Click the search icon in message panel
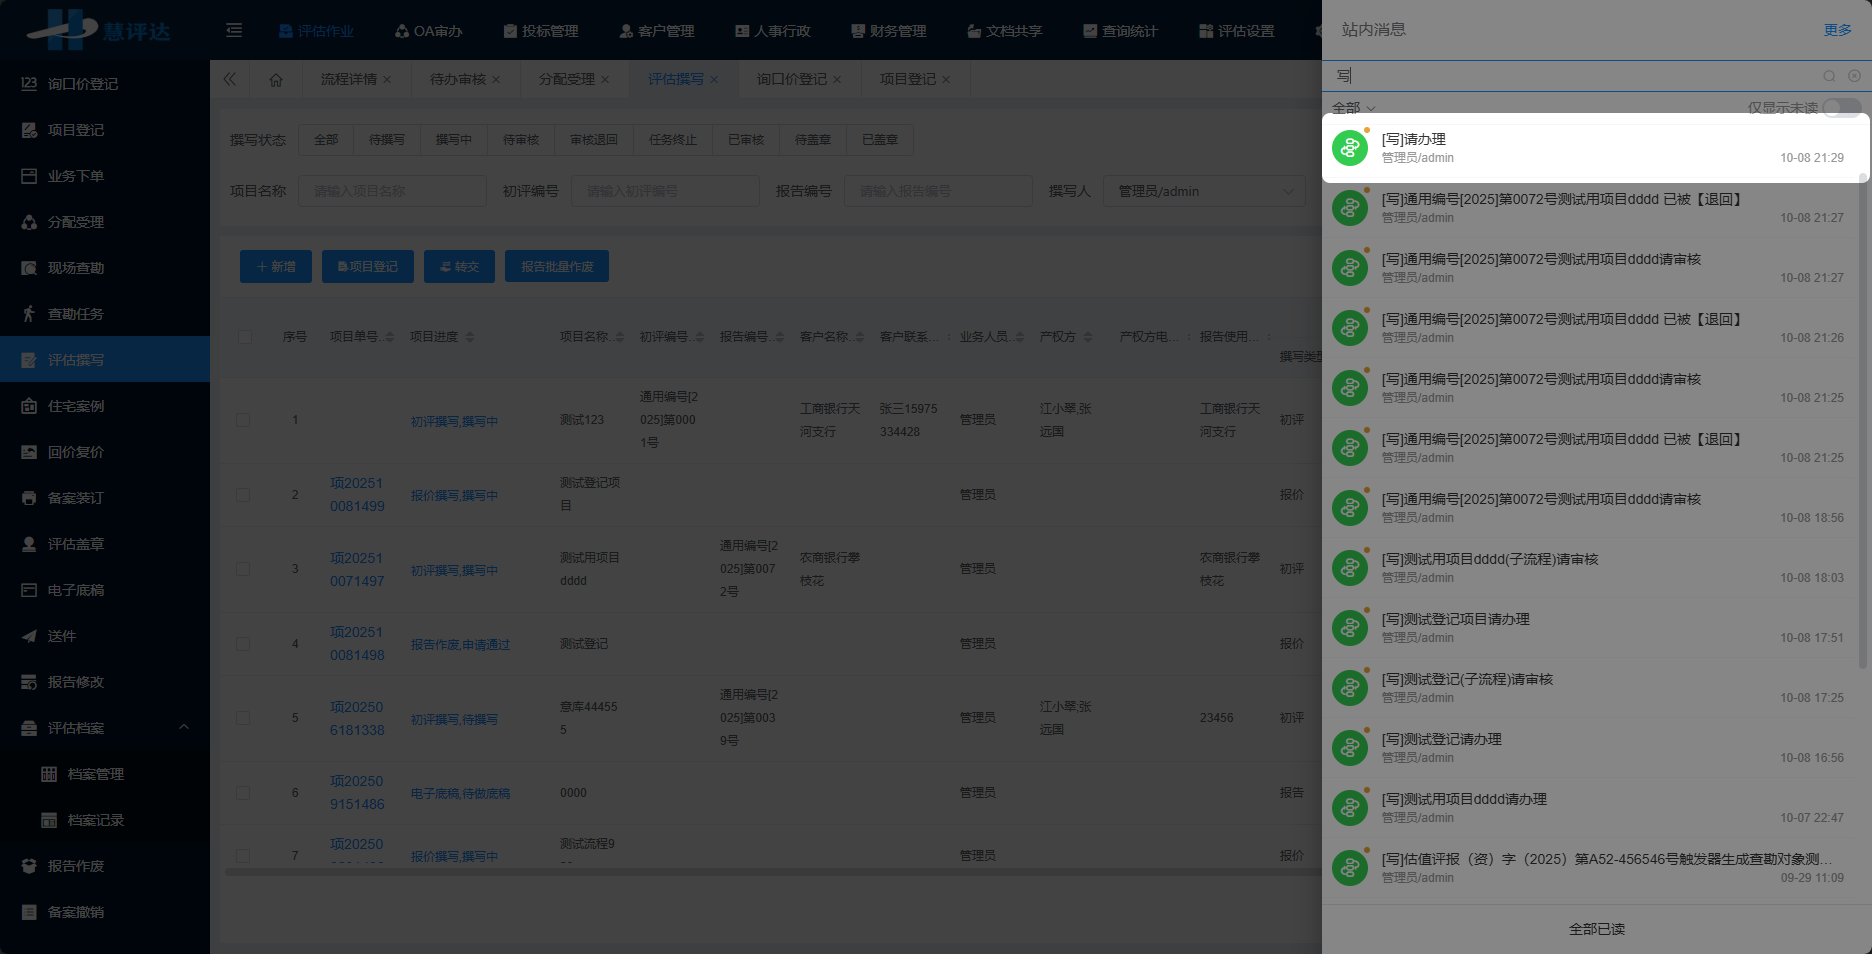This screenshot has height=954, width=1872. click(1829, 76)
